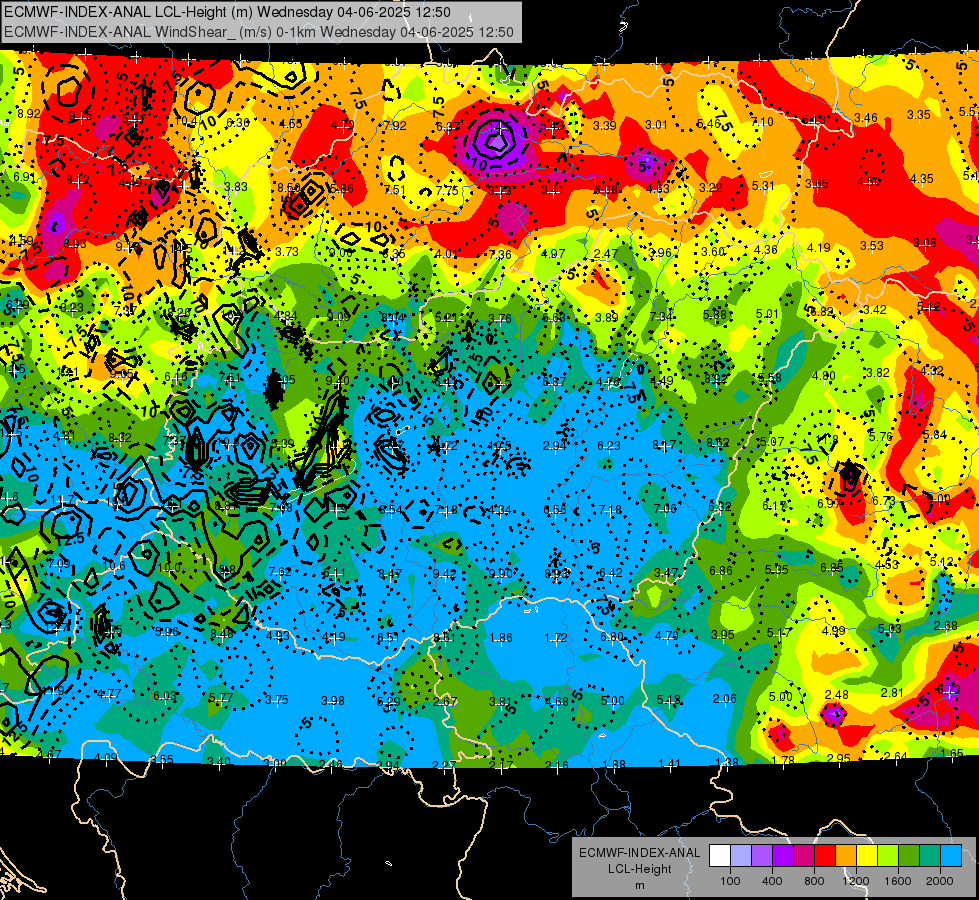Click the grid value 4.36
This screenshot has height=900, width=979.
click(766, 250)
